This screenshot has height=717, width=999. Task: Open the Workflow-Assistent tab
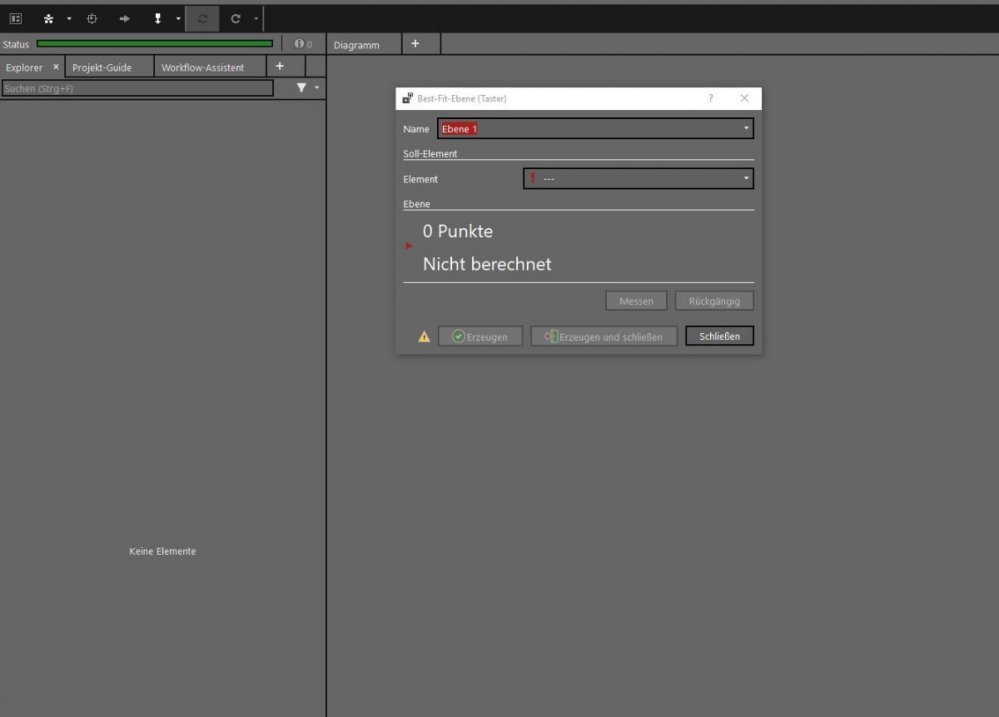202,67
